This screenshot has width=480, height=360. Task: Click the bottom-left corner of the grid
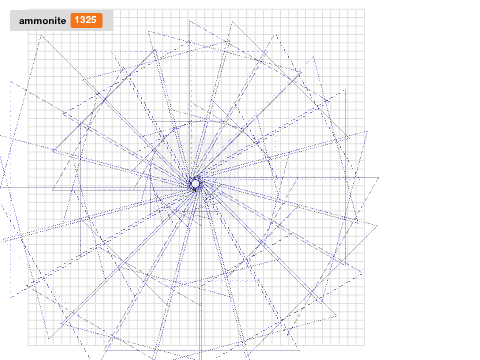click(x=29, y=345)
